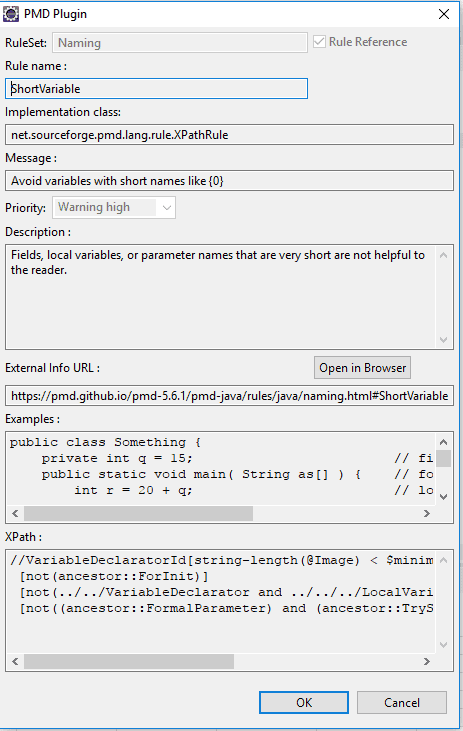The width and height of the screenshot is (463, 731).
Task: Confirm the rule with OK
Action: pyautogui.click(x=304, y=703)
